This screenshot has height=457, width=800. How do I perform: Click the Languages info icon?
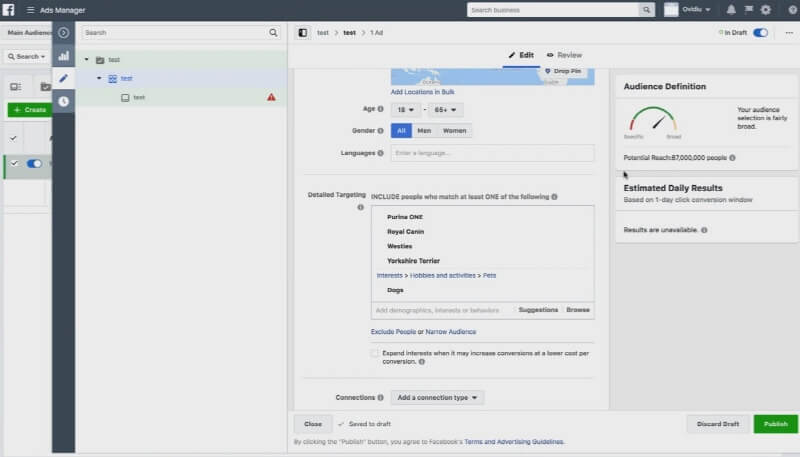(380, 153)
